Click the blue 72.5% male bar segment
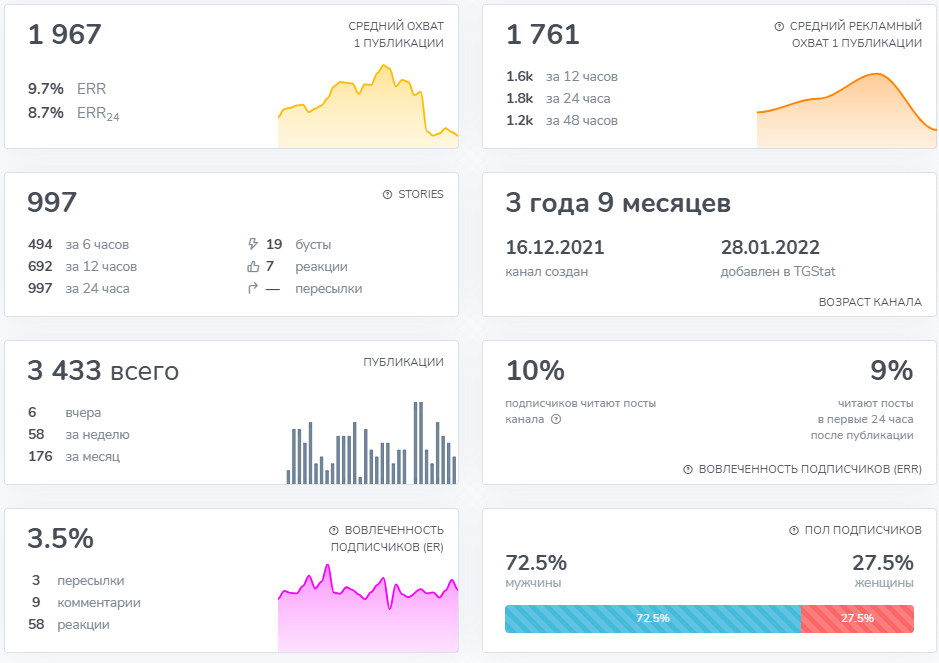Image resolution: width=939 pixels, height=663 pixels. point(652,618)
